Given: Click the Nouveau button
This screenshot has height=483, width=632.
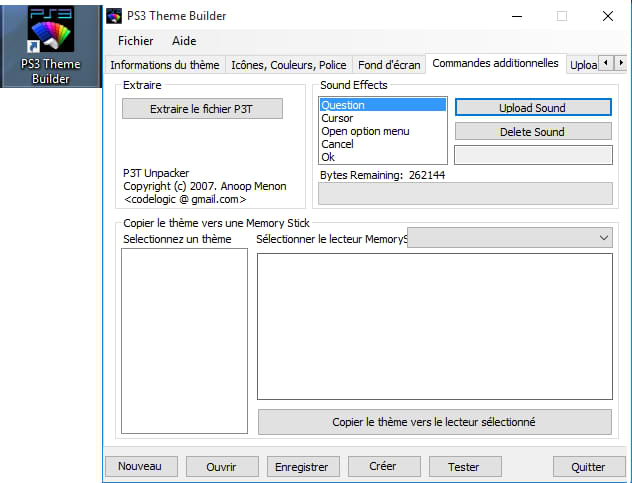Looking at the screenshot, I should coord(141,466).
